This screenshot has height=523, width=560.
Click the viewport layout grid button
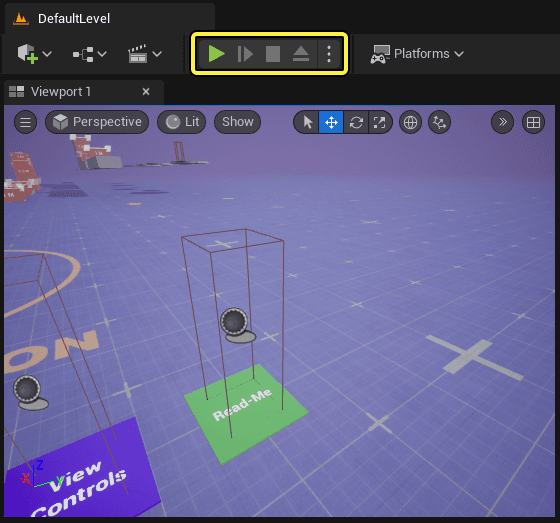534,122
